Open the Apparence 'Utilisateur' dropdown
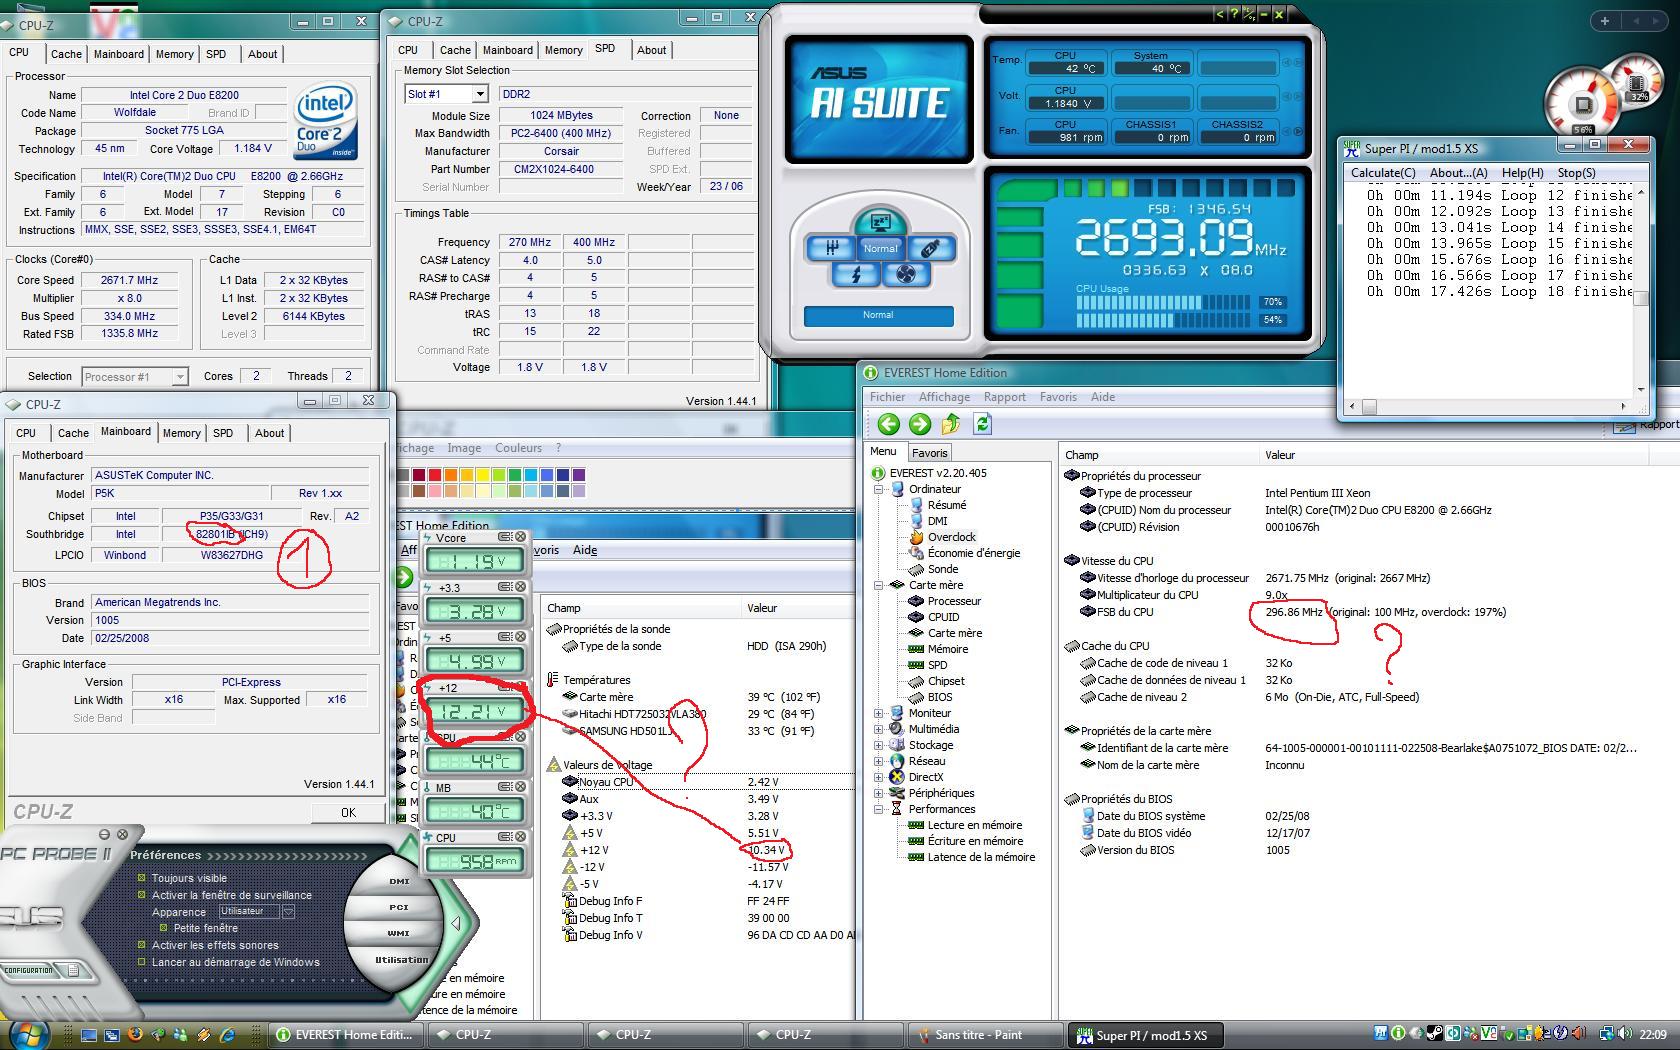 pyautogui.click(x=289, y=912)
